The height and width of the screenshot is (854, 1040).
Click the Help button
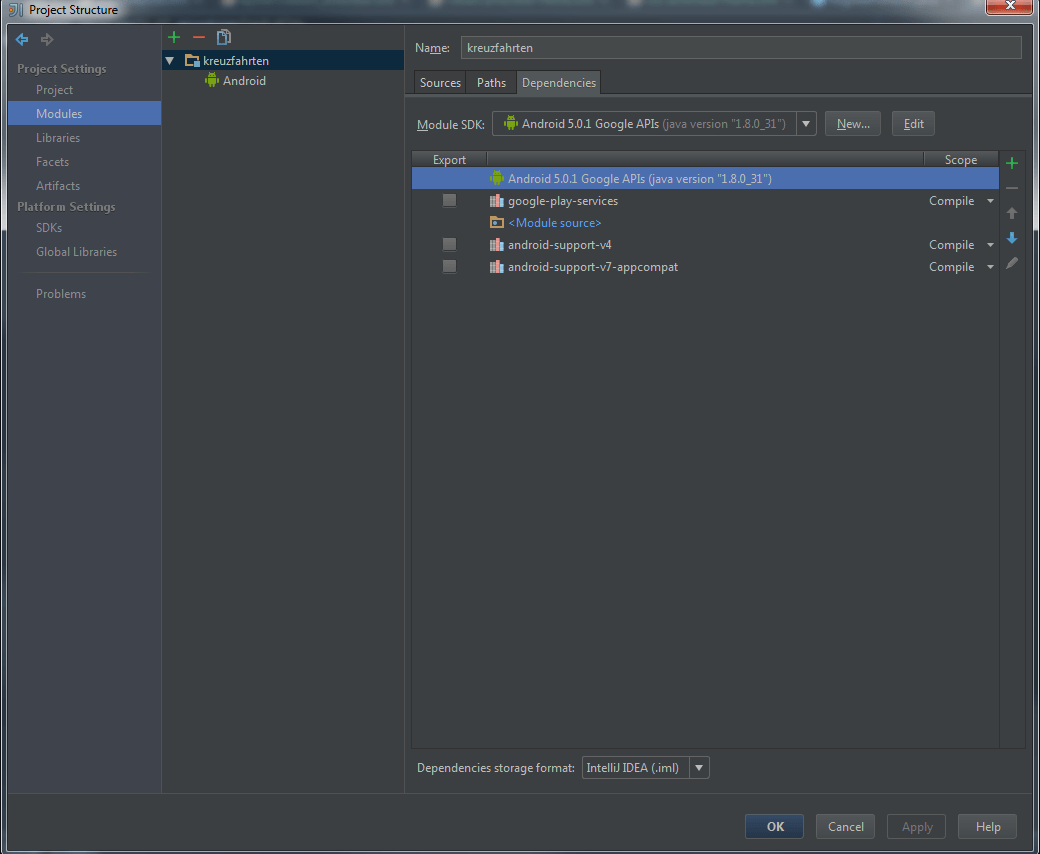(987, 827)
